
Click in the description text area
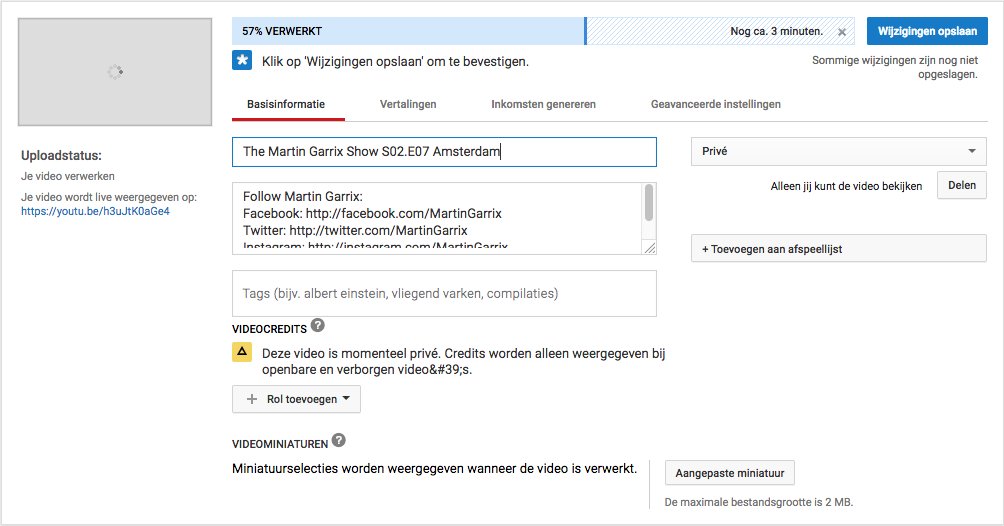(x=437, y=218)
